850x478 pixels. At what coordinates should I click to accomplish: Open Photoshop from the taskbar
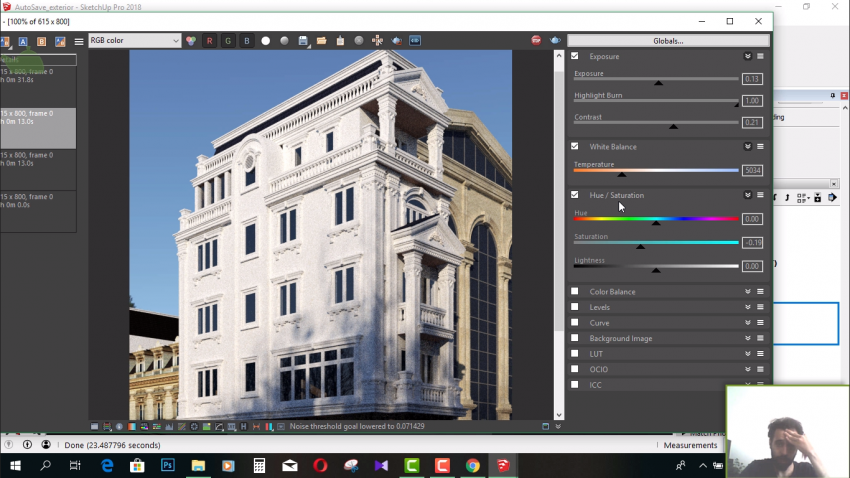[168, 466]
